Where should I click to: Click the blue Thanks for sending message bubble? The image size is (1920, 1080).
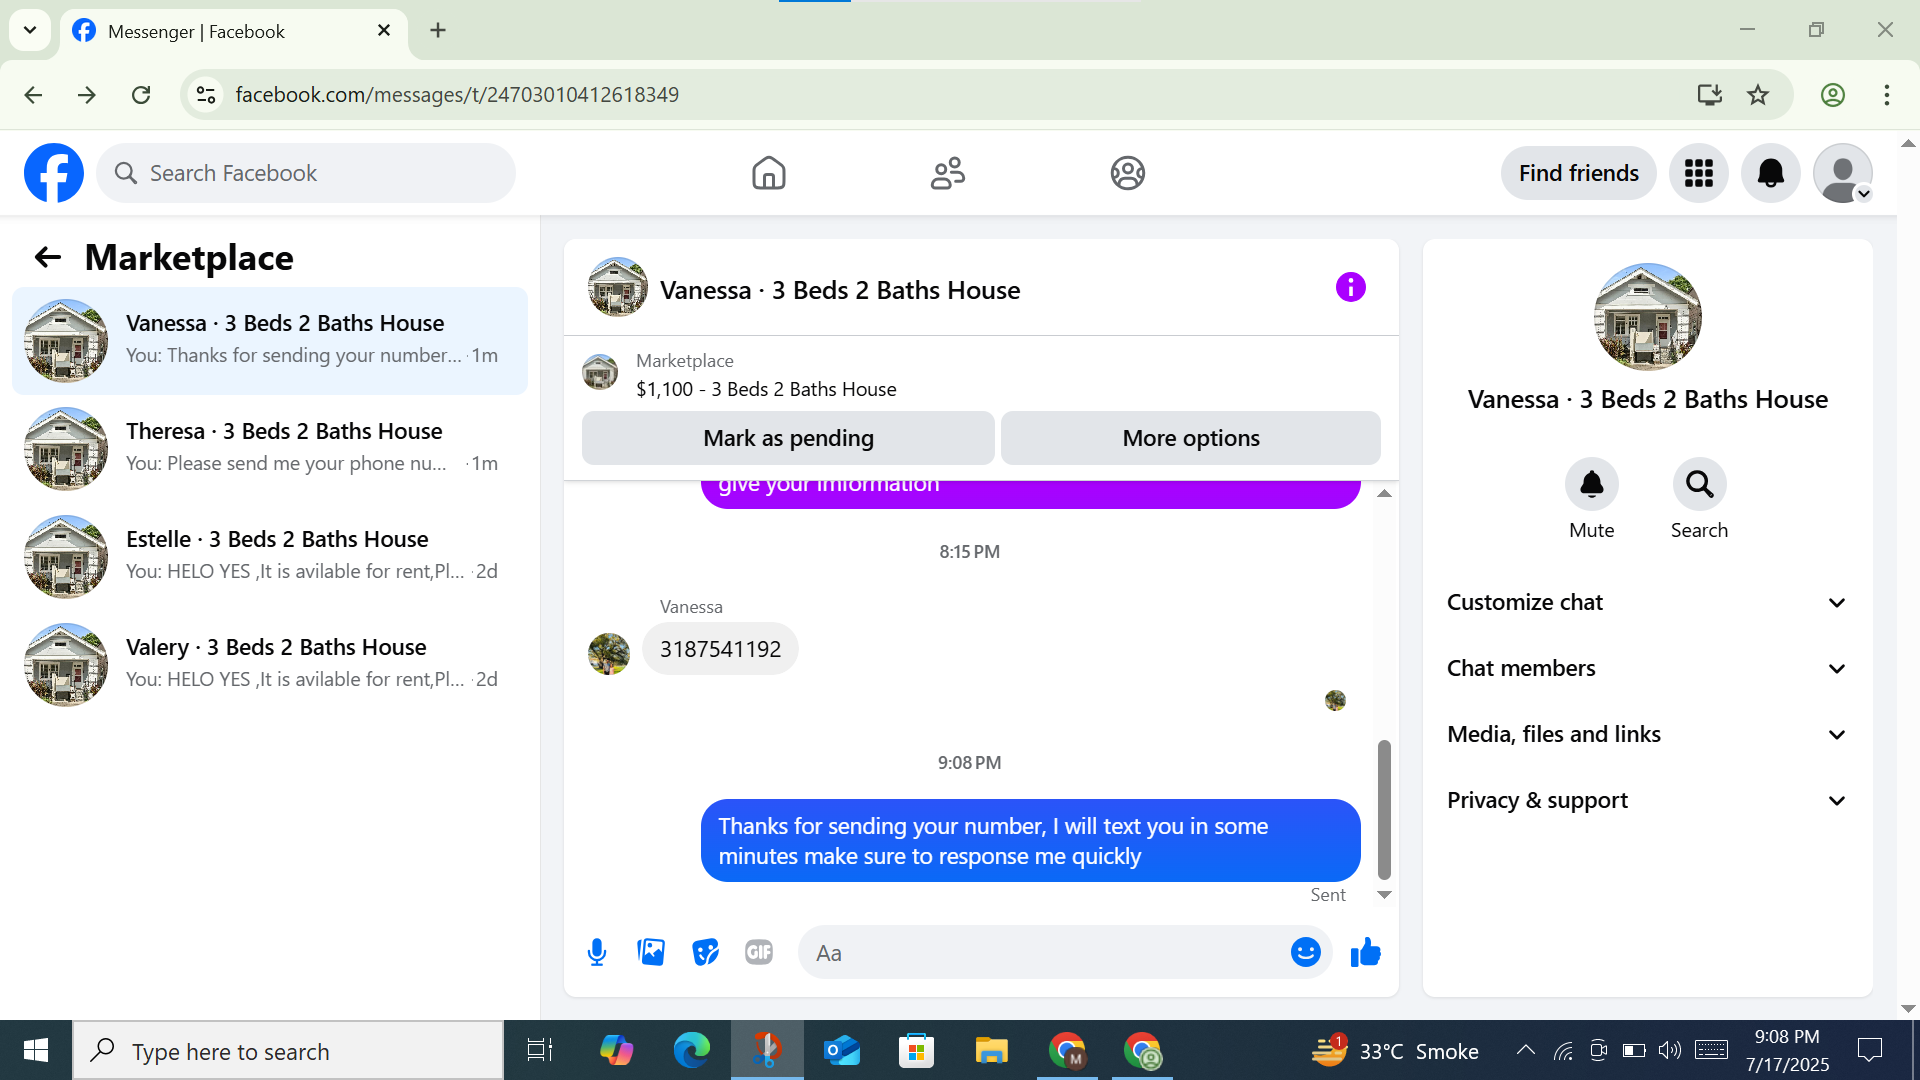pos(1030,840)
